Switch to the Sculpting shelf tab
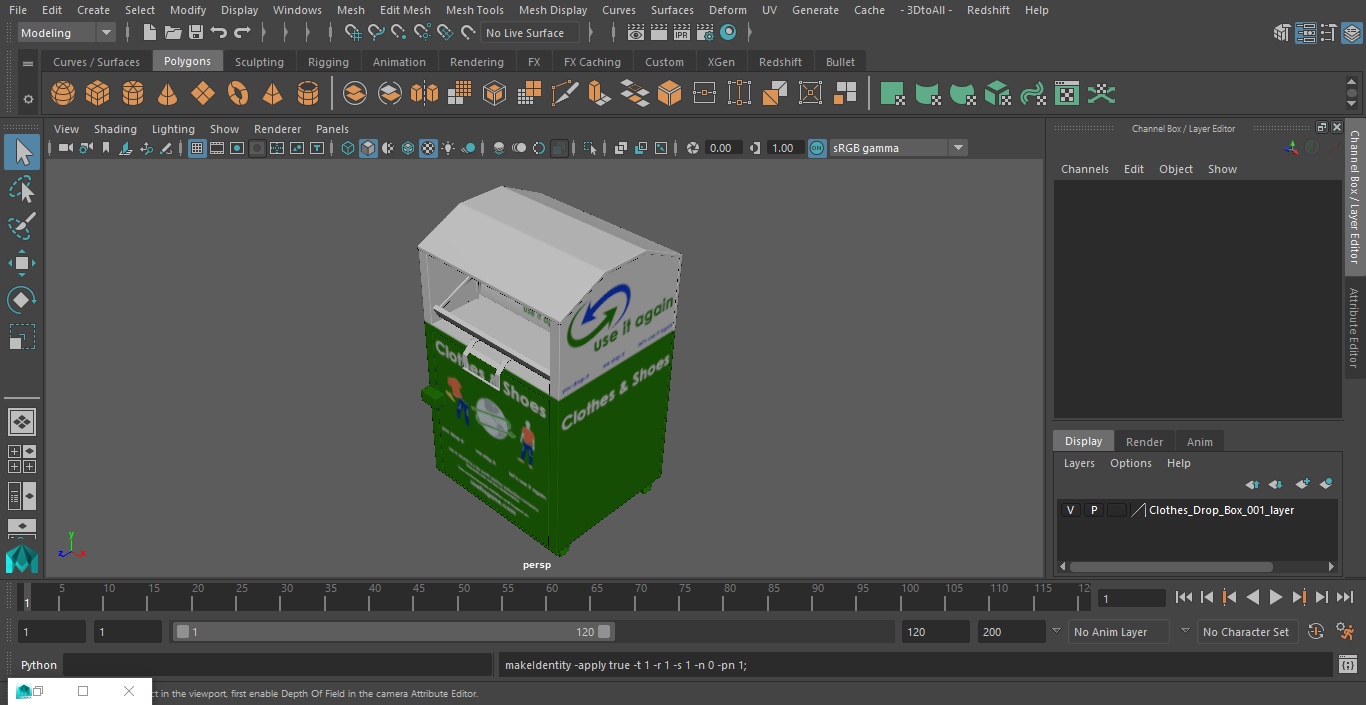 tap(259, 62)
